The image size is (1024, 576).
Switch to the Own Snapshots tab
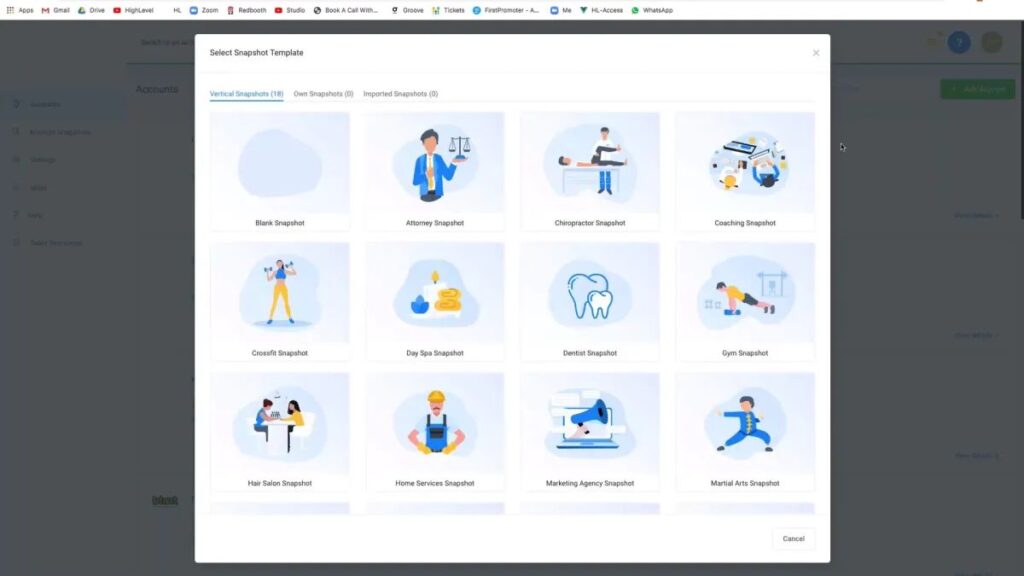323,94
